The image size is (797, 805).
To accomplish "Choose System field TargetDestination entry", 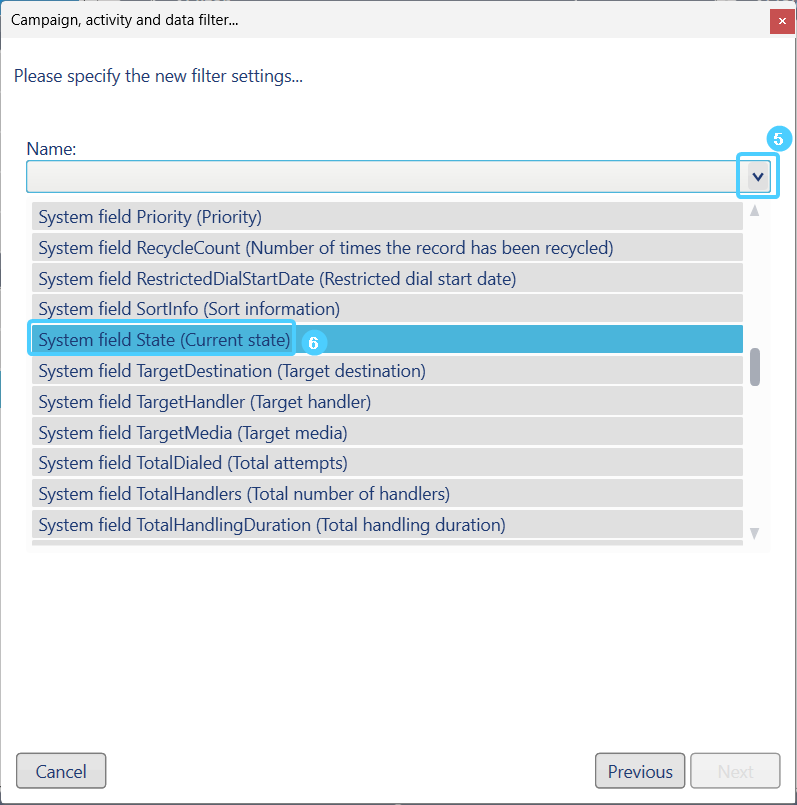I will (232, 371).
